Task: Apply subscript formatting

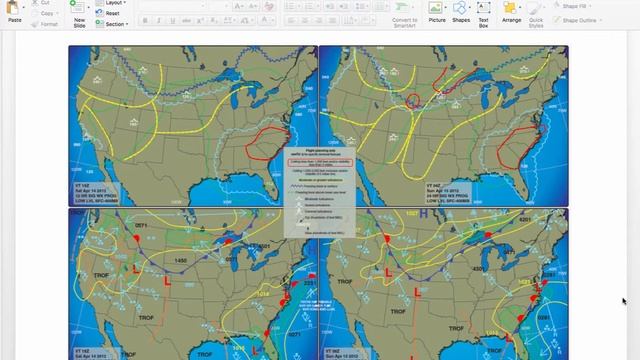Action: pos(213,20)
